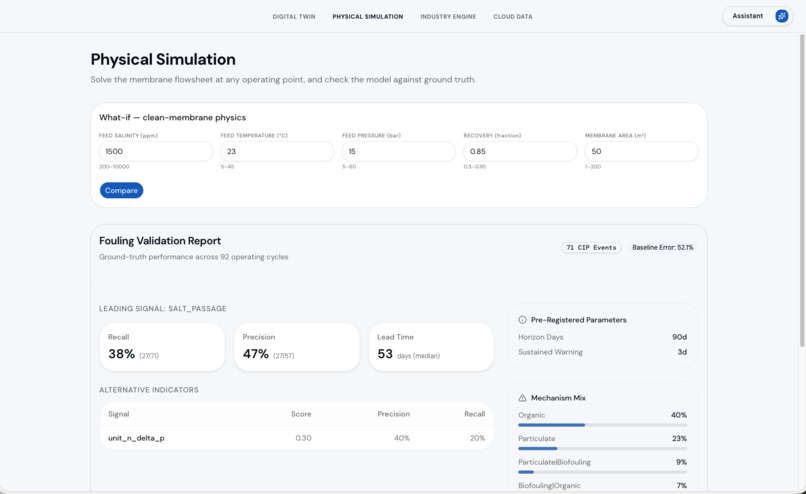Click the Recall column header in table

(x=474, y=414)
